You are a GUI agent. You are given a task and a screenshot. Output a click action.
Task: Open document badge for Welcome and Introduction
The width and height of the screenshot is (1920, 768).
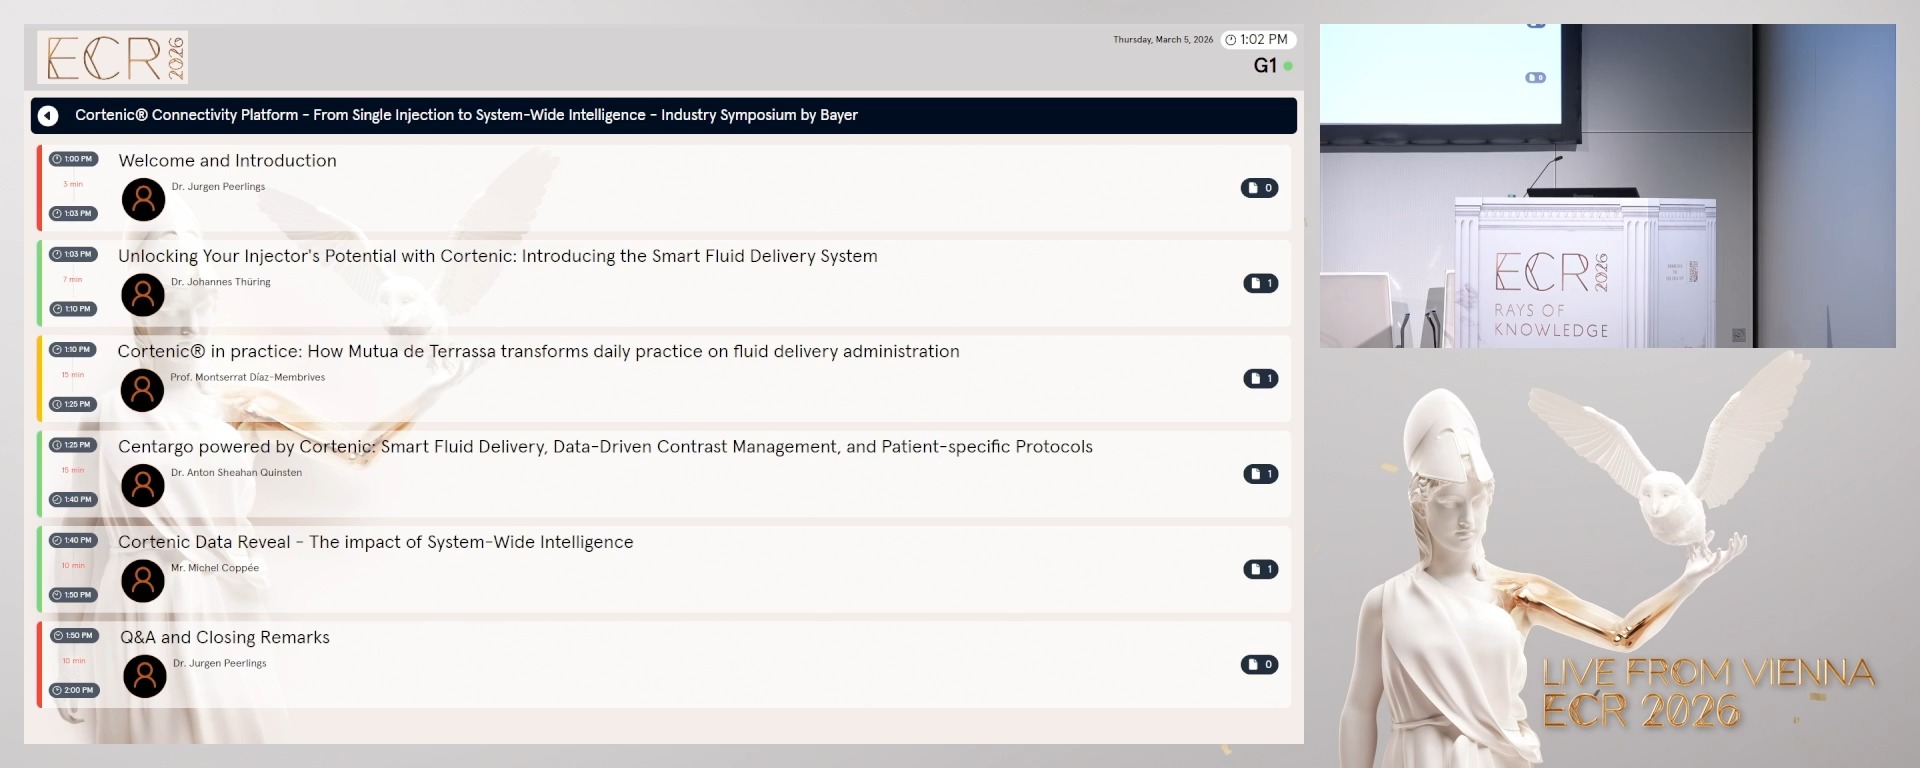point(1259,188)
